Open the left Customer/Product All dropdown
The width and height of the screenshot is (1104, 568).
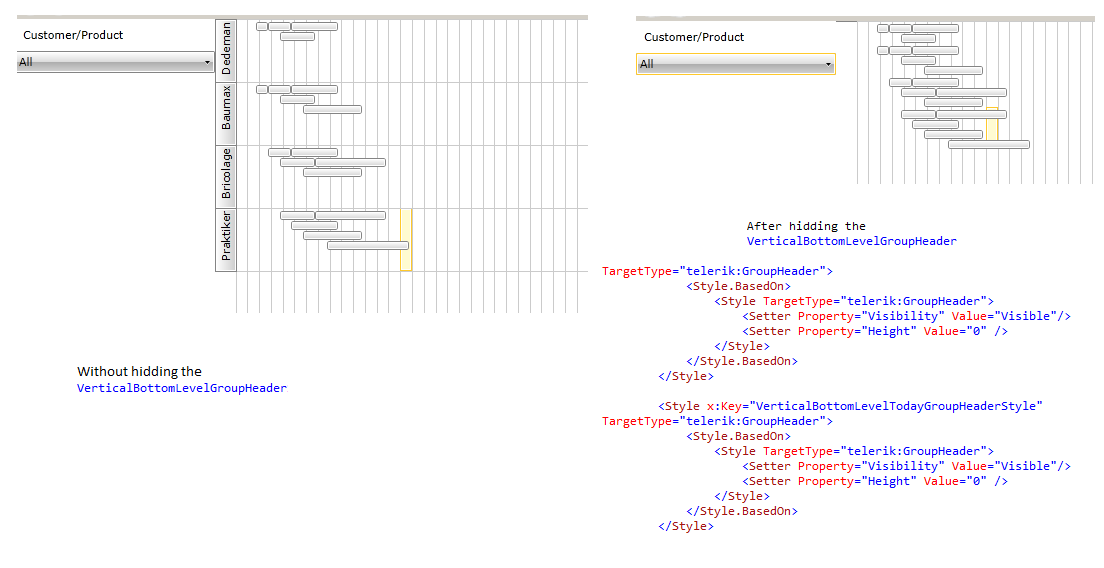pyautogui.click(x=115, y=62)
